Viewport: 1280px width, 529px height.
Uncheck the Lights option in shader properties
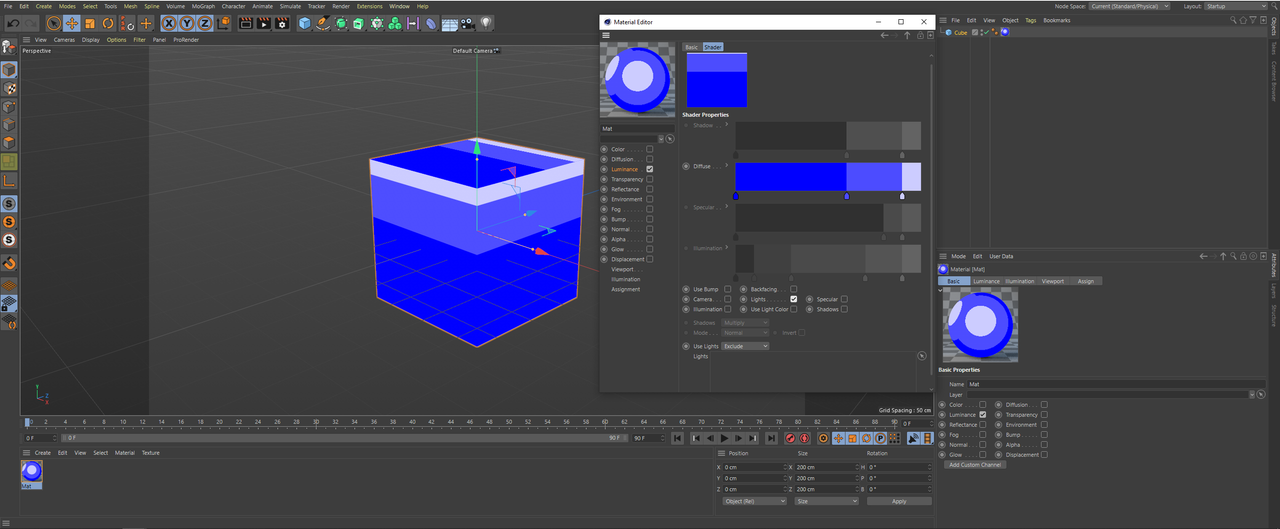[793, 299]
